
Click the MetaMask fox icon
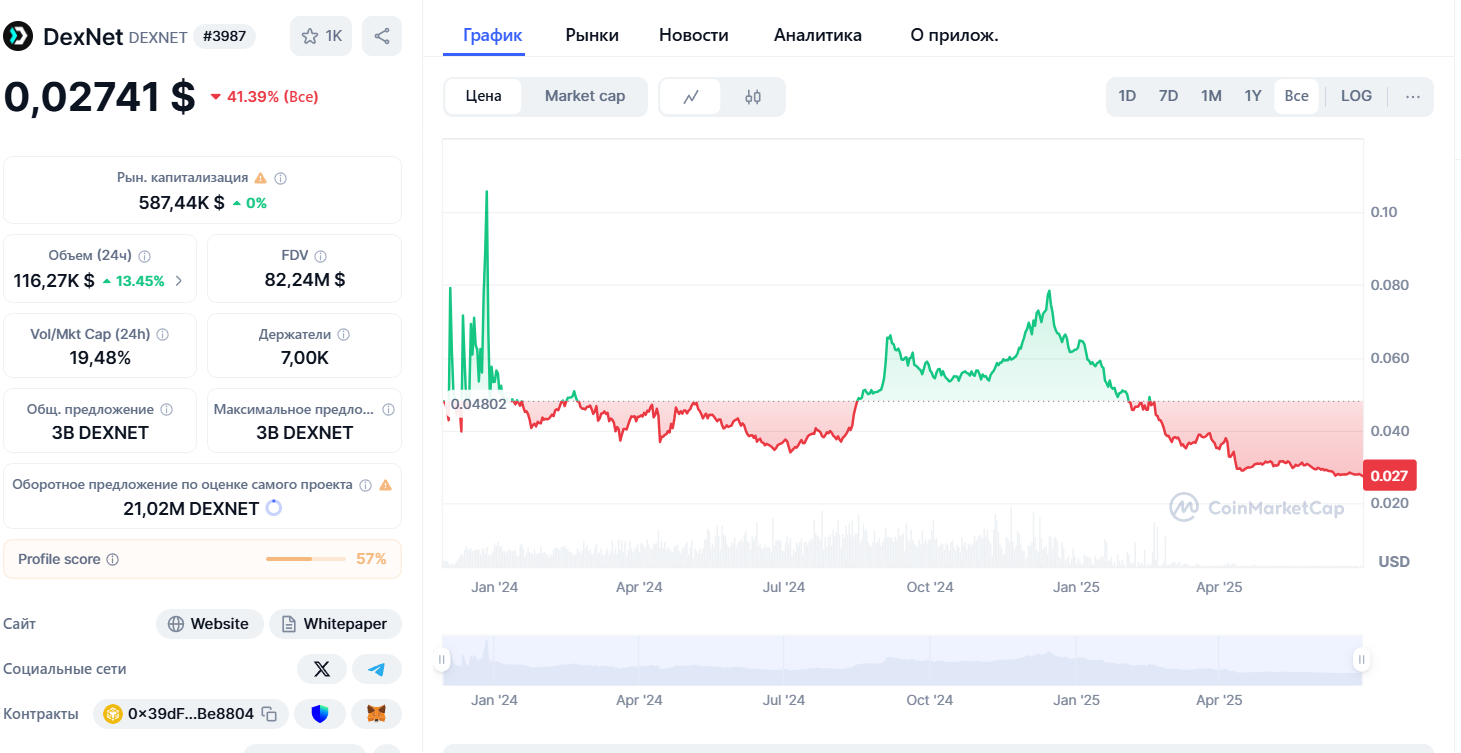coord(377,714)
